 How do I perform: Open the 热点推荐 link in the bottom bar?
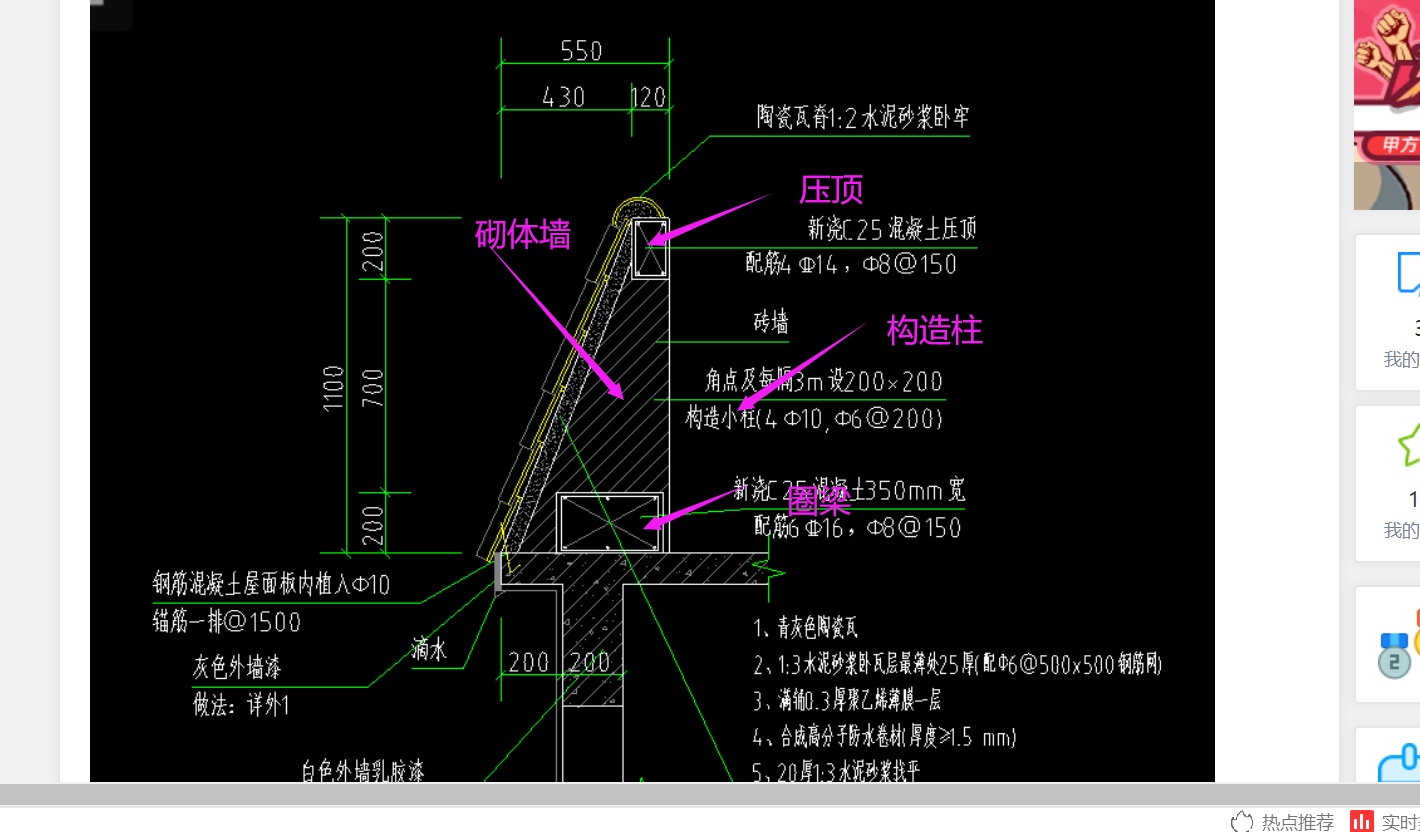tap(1297, 823)
